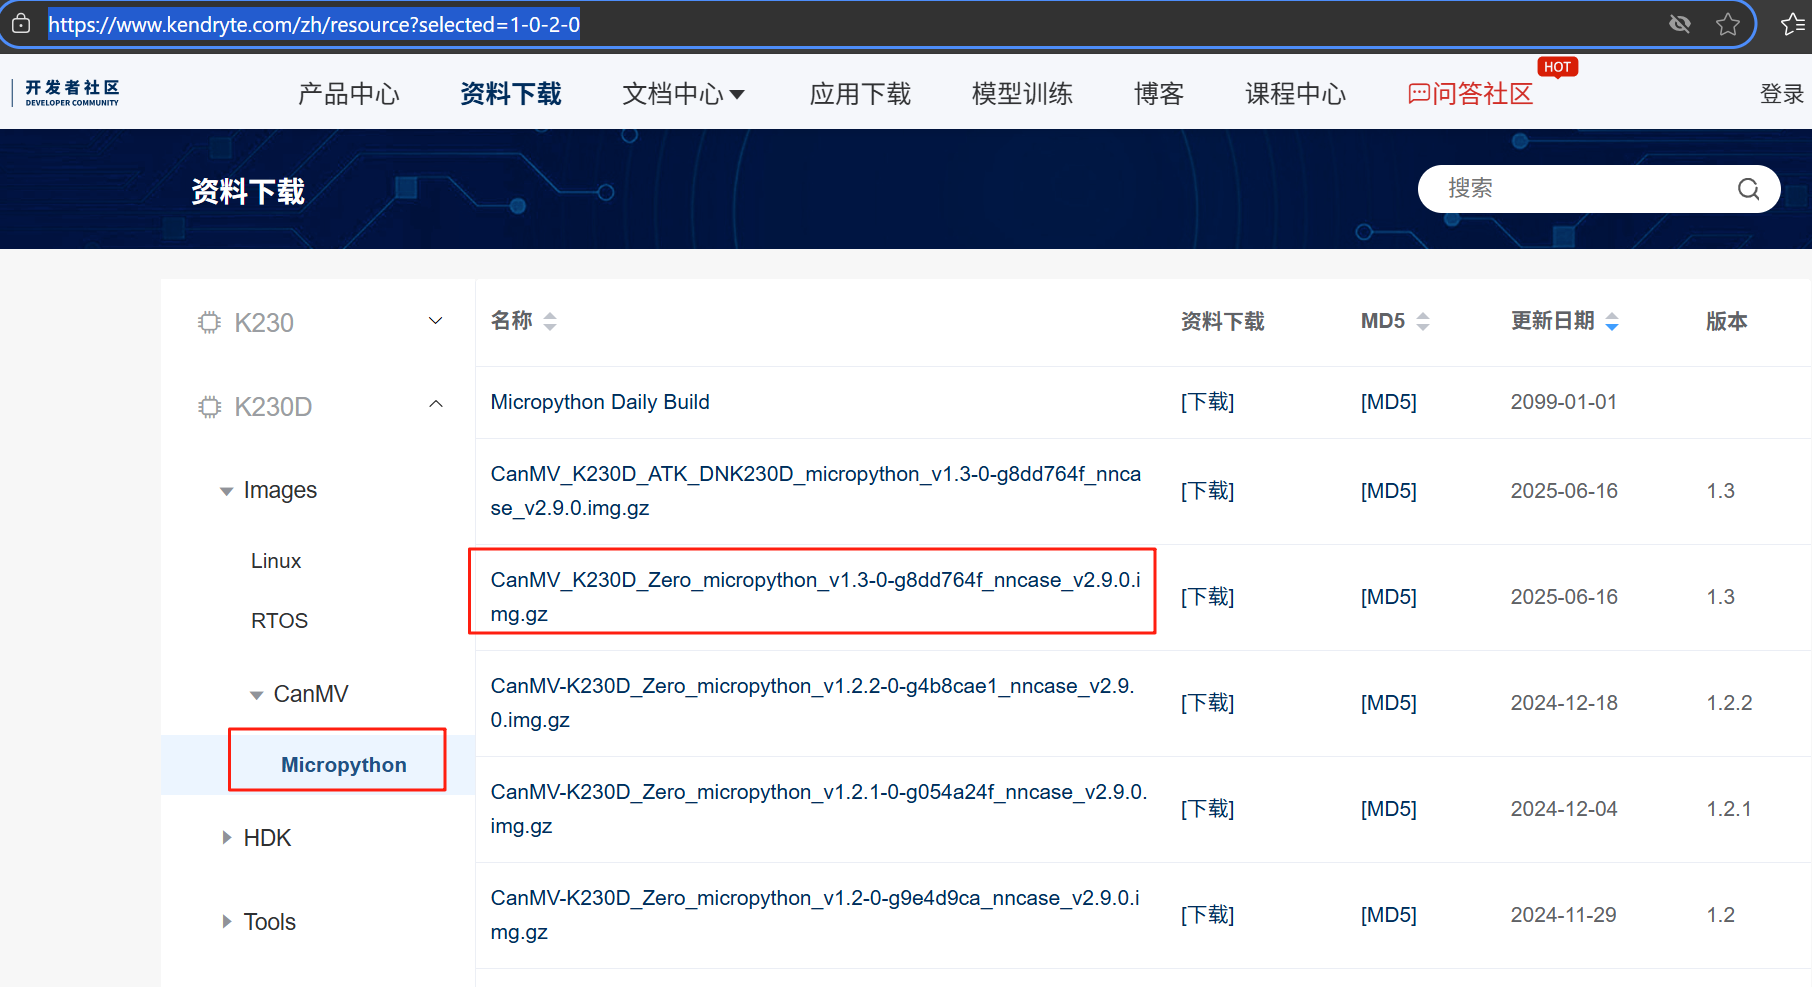Download the K230D_Zero v1.2.2 image
Image resolution: width=1812 pixels, height=987 pixels.
pyautogui.click(x=1208, y=703)
